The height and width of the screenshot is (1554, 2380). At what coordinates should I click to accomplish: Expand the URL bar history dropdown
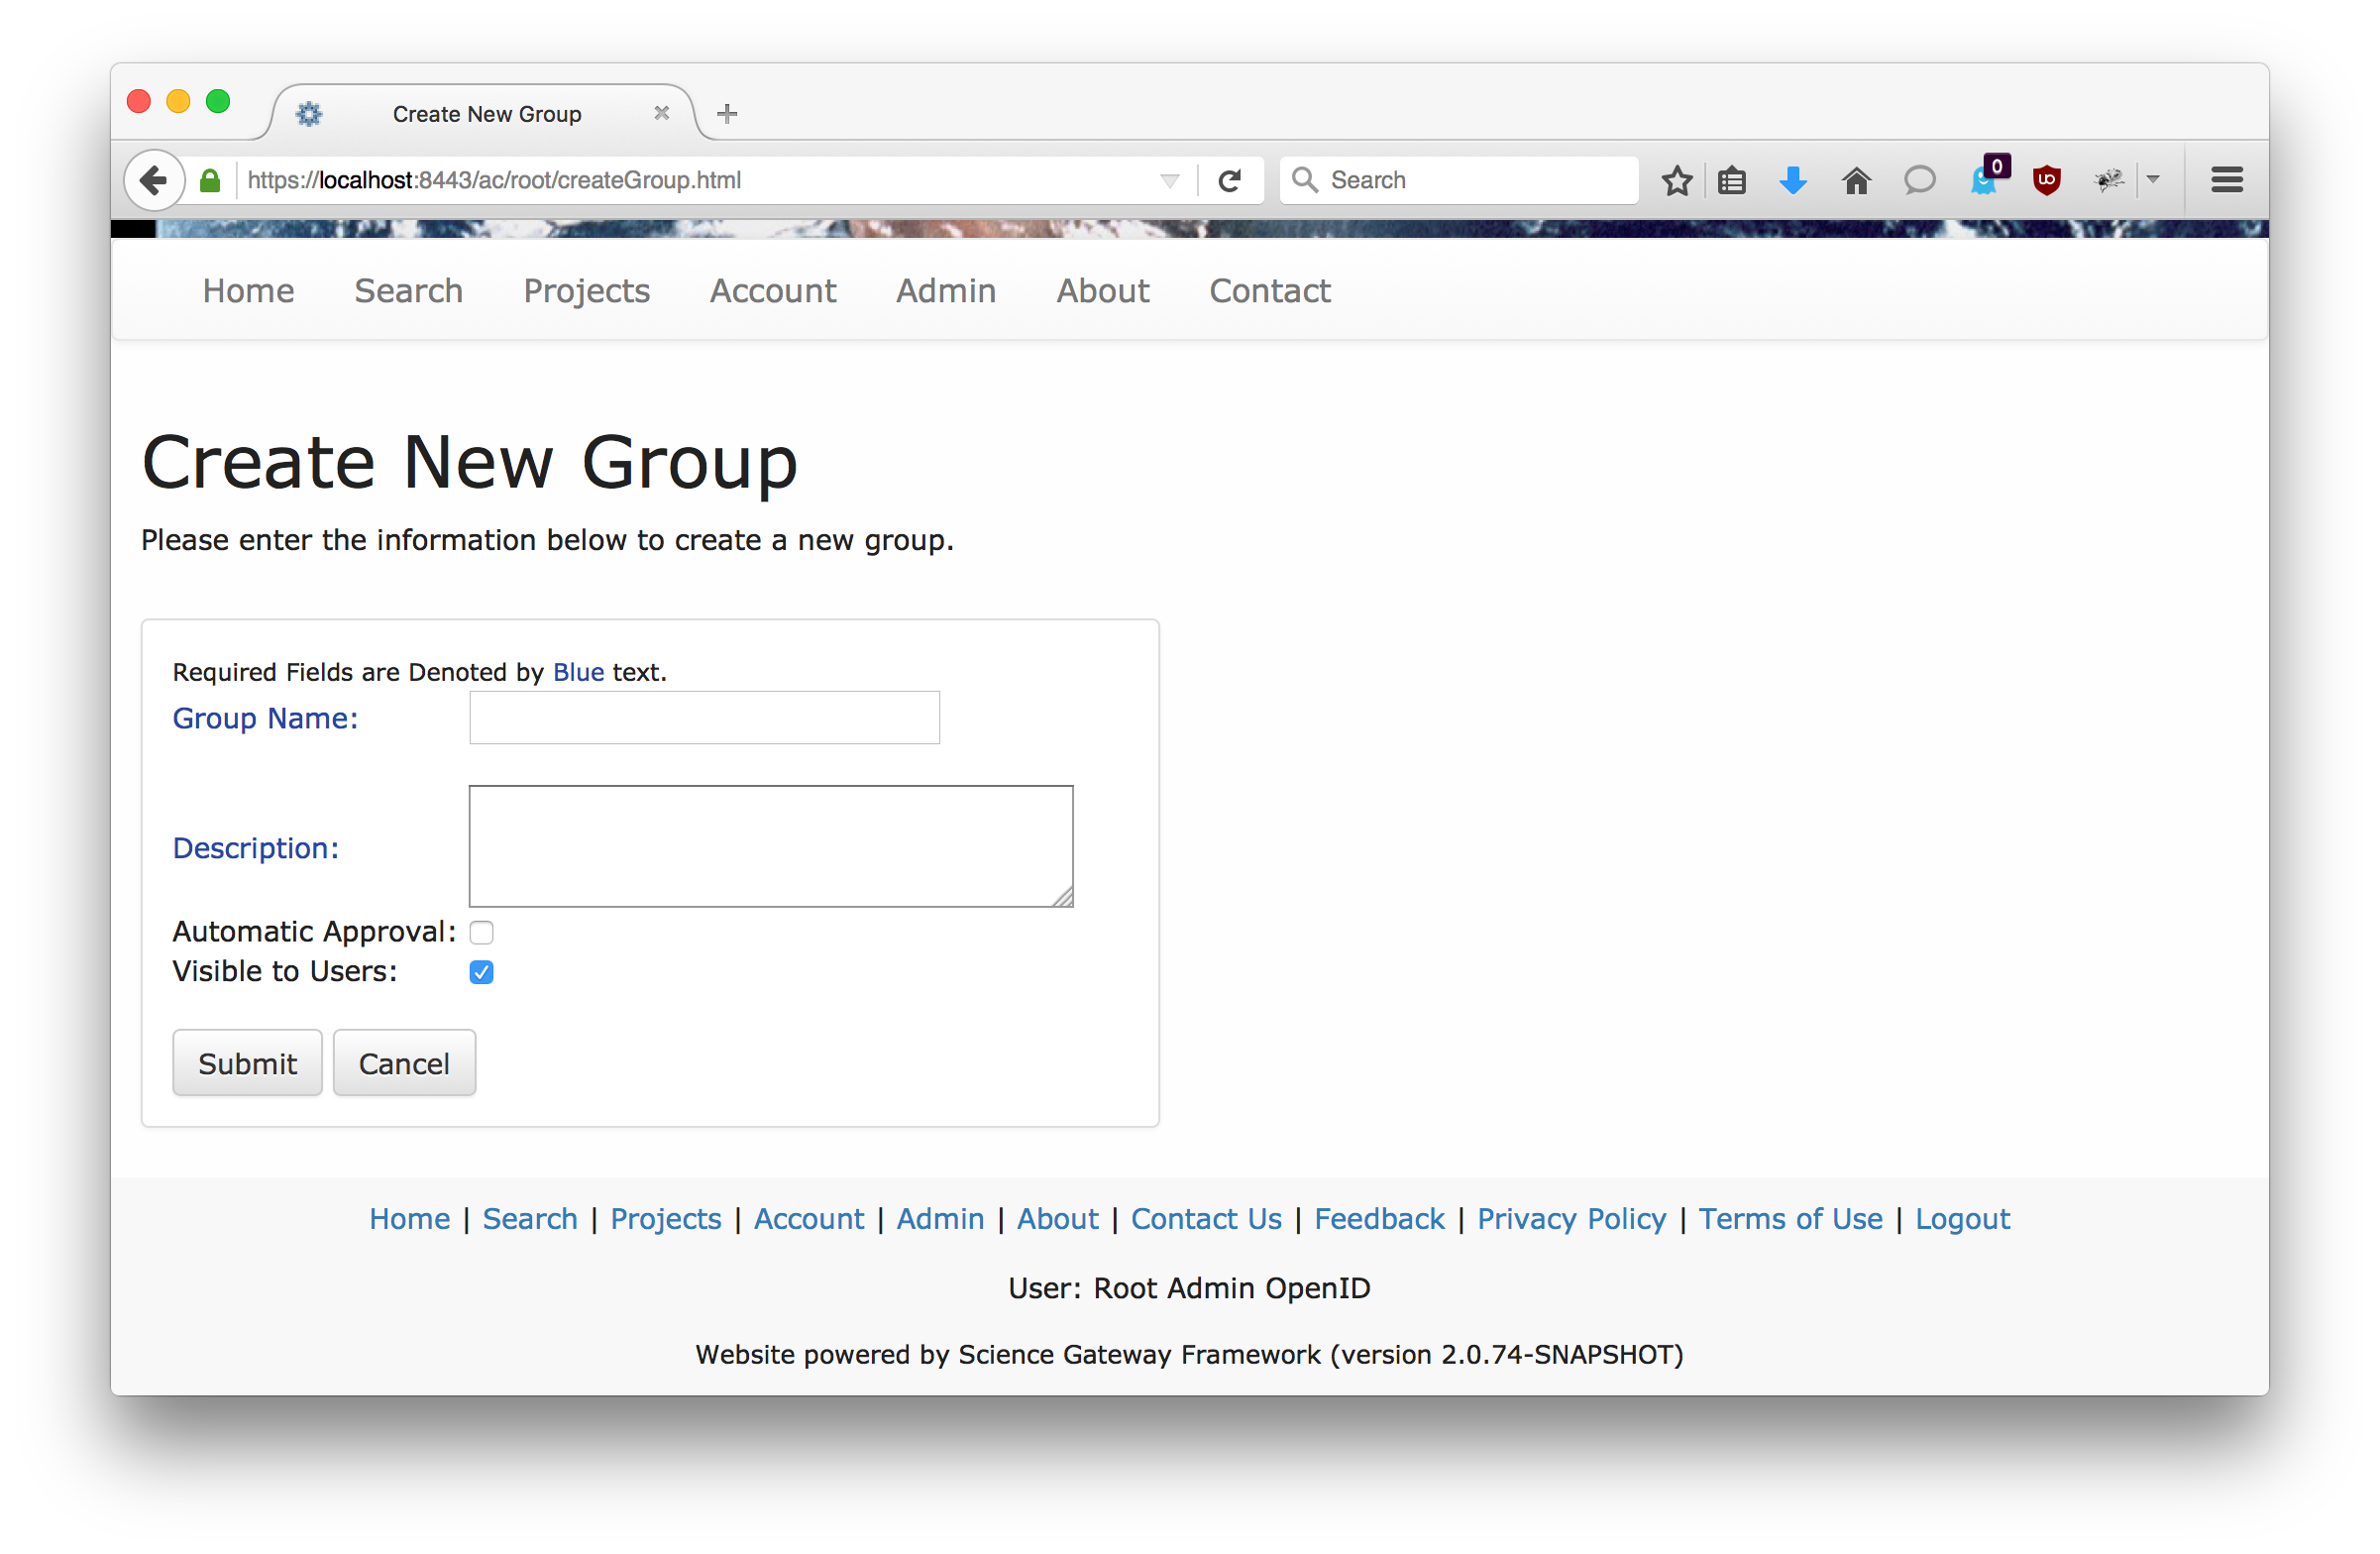click(1169, 181)
